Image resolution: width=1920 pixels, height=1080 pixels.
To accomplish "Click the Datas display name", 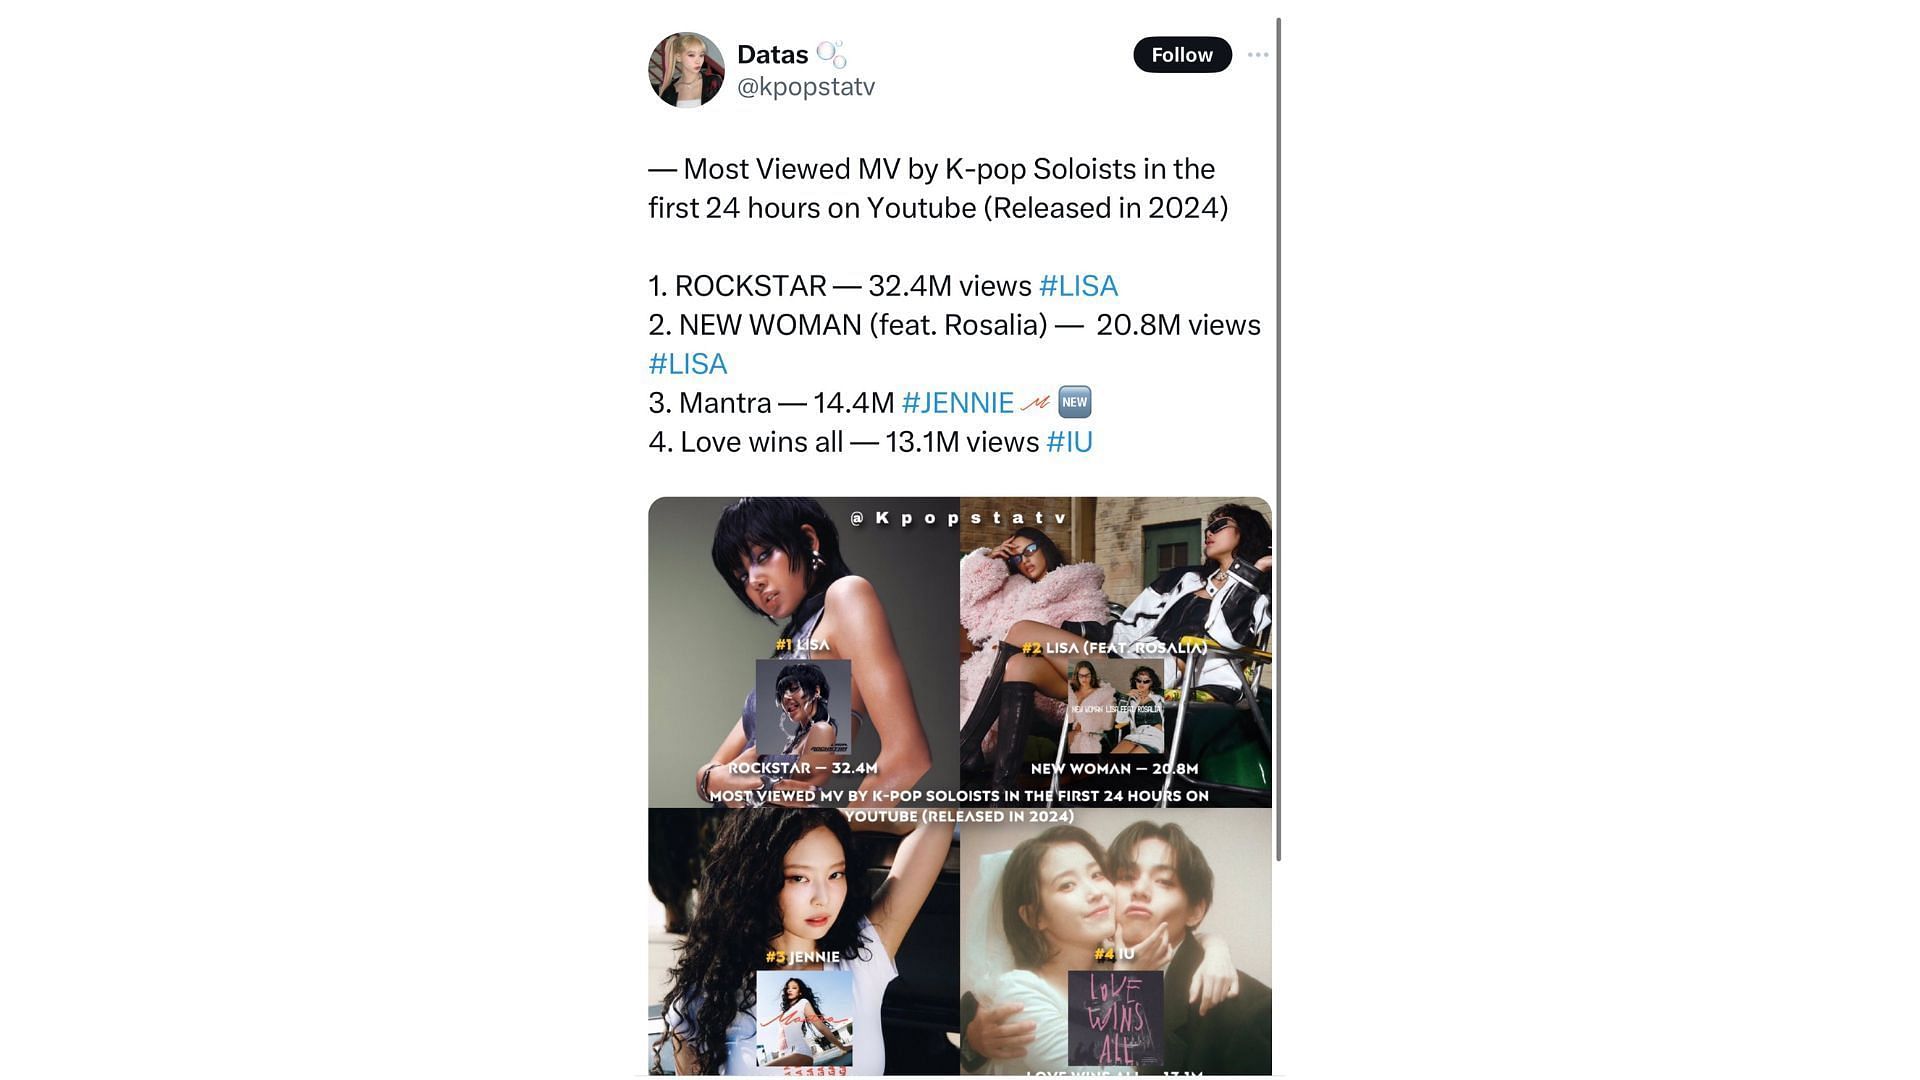I will tap(772, 55).
